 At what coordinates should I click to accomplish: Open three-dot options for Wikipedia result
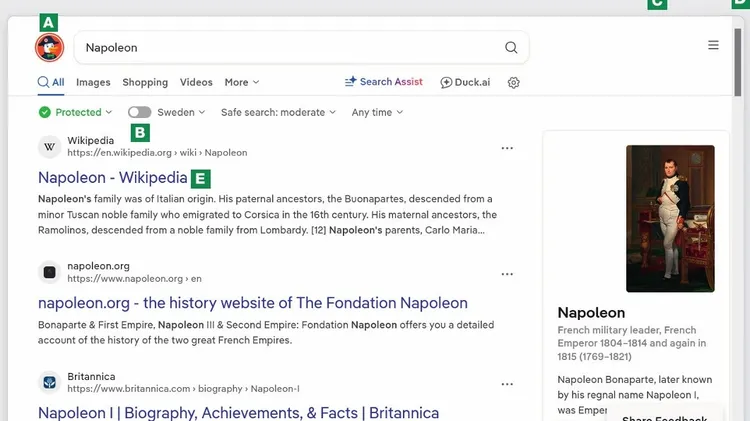tap(507, 148)
